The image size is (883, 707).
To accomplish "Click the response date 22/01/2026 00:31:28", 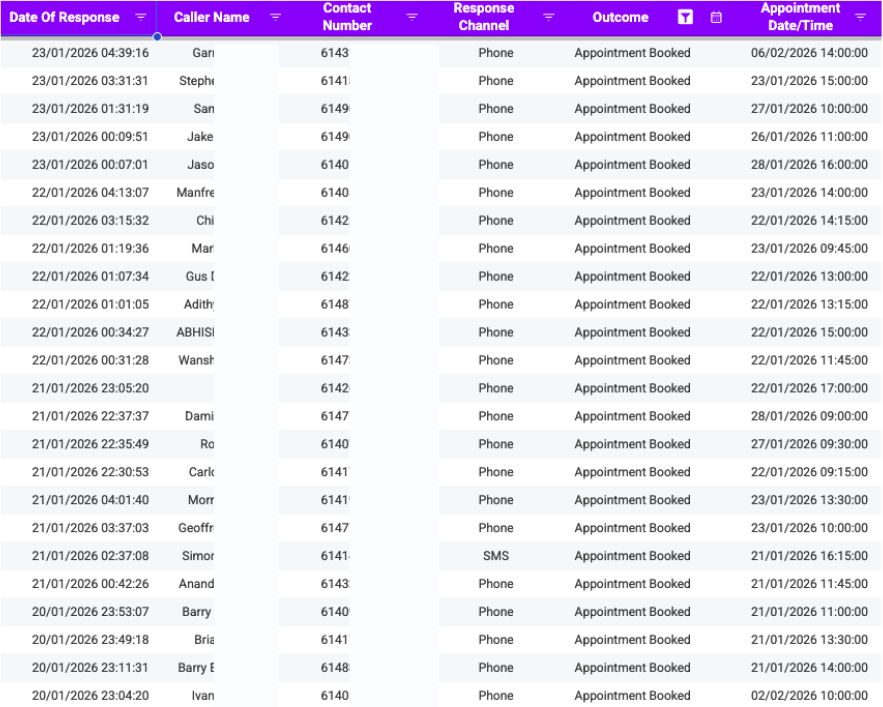I will (90, 361).
